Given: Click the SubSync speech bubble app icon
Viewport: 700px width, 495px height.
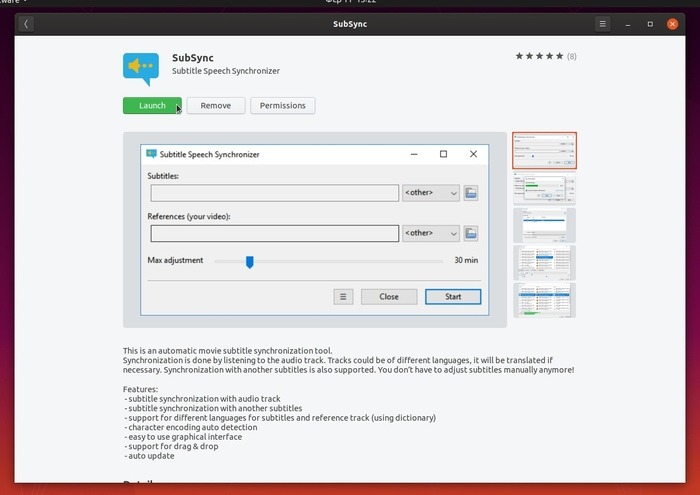Looking at the screenshot, I should click(141, 69).
